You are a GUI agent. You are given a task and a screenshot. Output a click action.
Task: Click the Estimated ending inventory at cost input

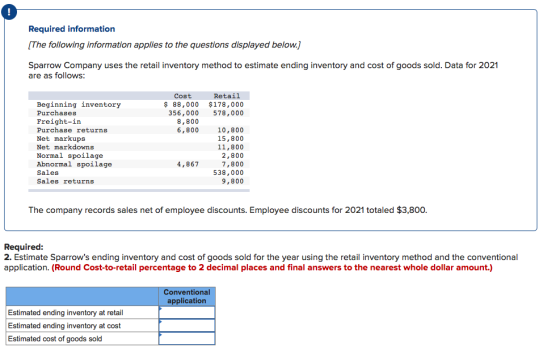click(187, 325)
